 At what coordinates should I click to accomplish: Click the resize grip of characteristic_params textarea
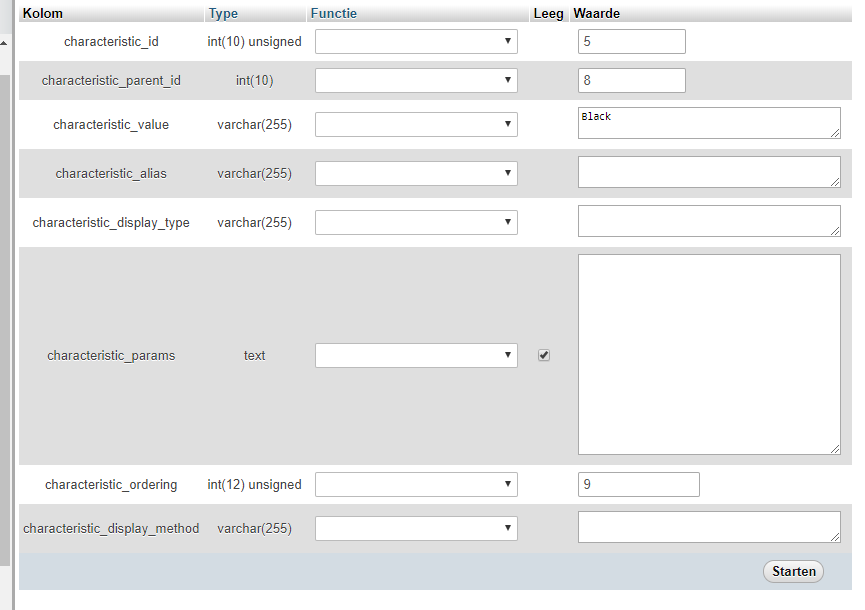coord(835,450)
